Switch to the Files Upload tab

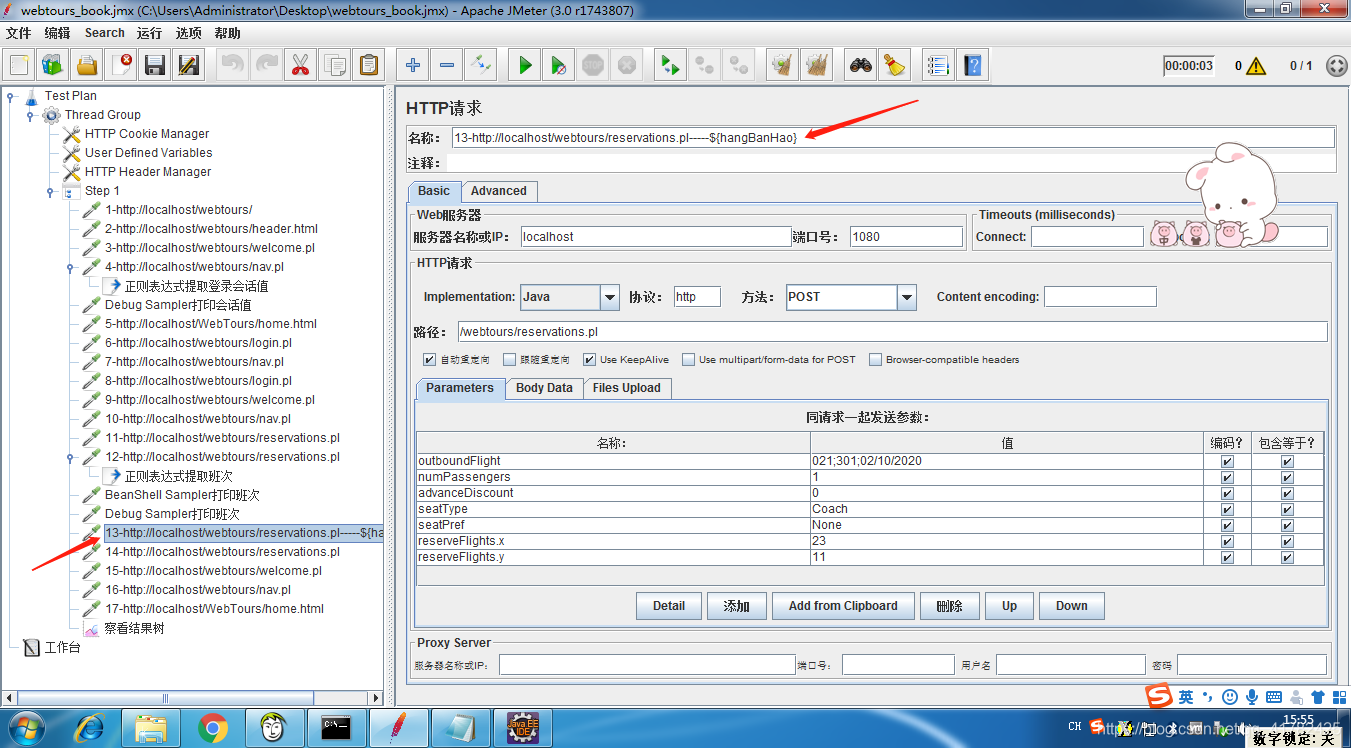pyautogui.click(x=627, y=388)
